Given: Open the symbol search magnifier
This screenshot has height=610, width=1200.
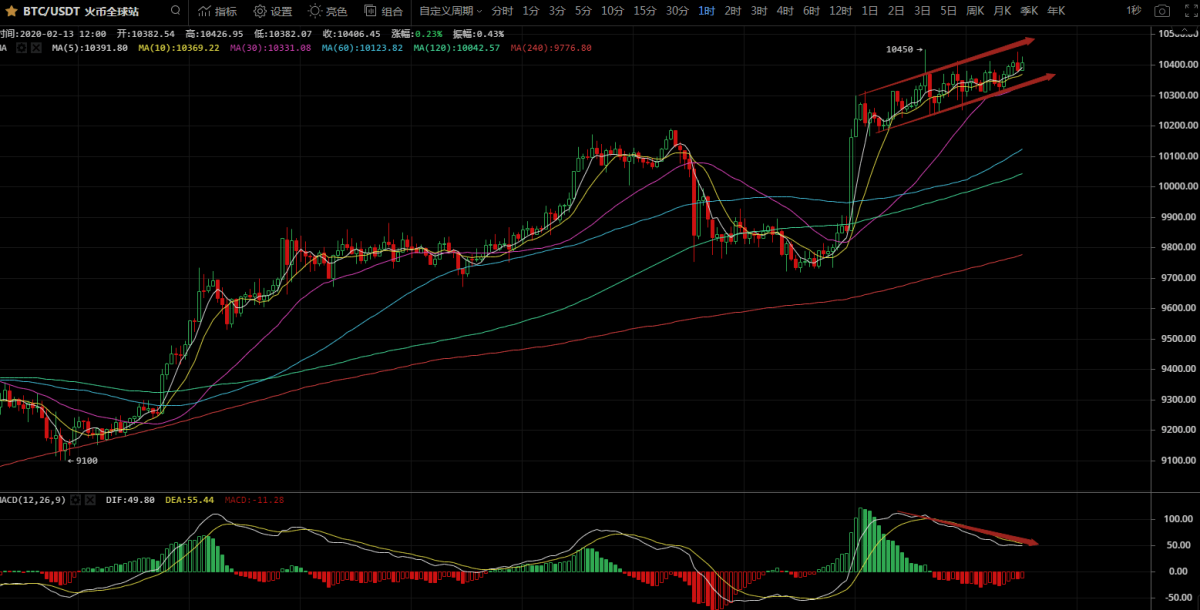Looking at the screenshot, I should point(176,11).
